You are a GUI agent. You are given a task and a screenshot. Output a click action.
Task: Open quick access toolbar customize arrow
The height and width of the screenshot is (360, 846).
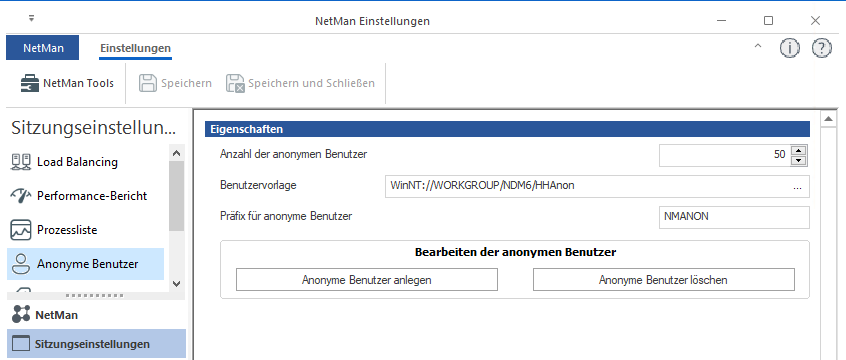click(31, 18)
